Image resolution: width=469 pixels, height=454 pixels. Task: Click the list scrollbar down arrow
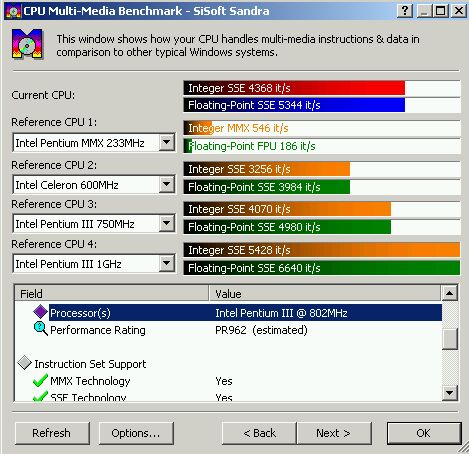(449, 393)
